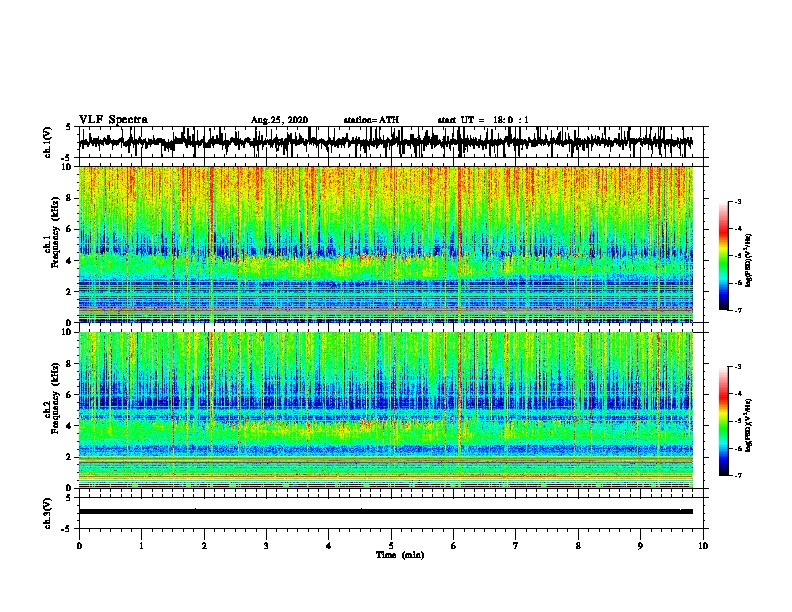792x612 pixels.
Task: Click the "8" kHz tick on ch.1 frequency axis
Action: click(70, 198)
